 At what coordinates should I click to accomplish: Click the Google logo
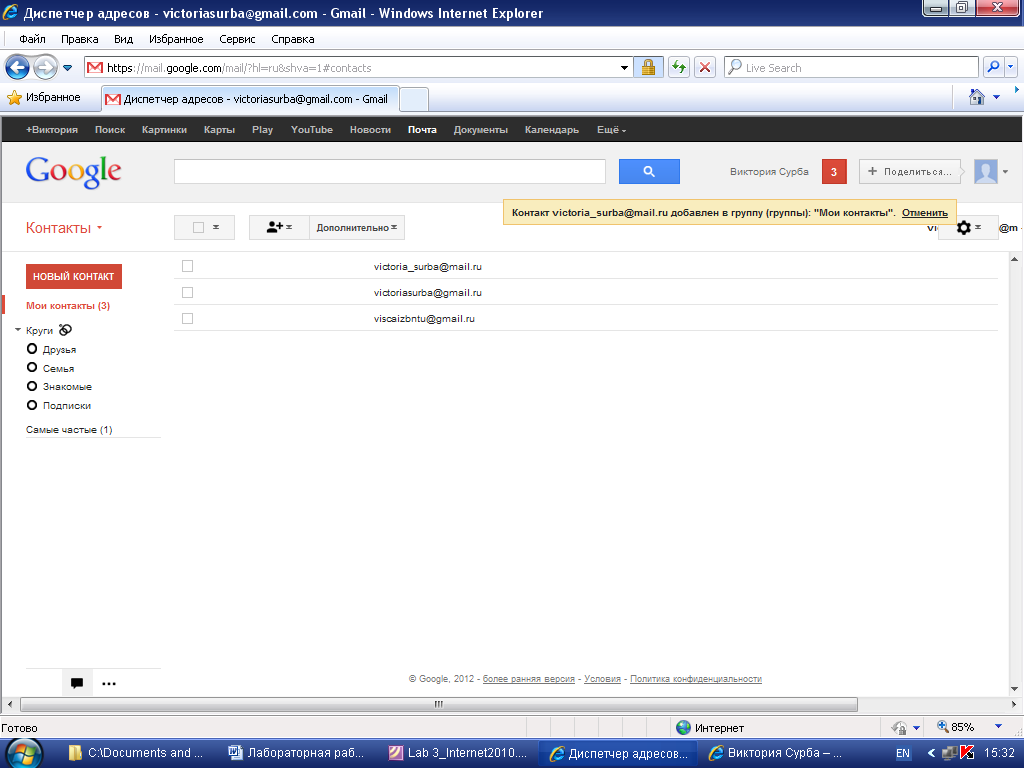click(73, 172)
